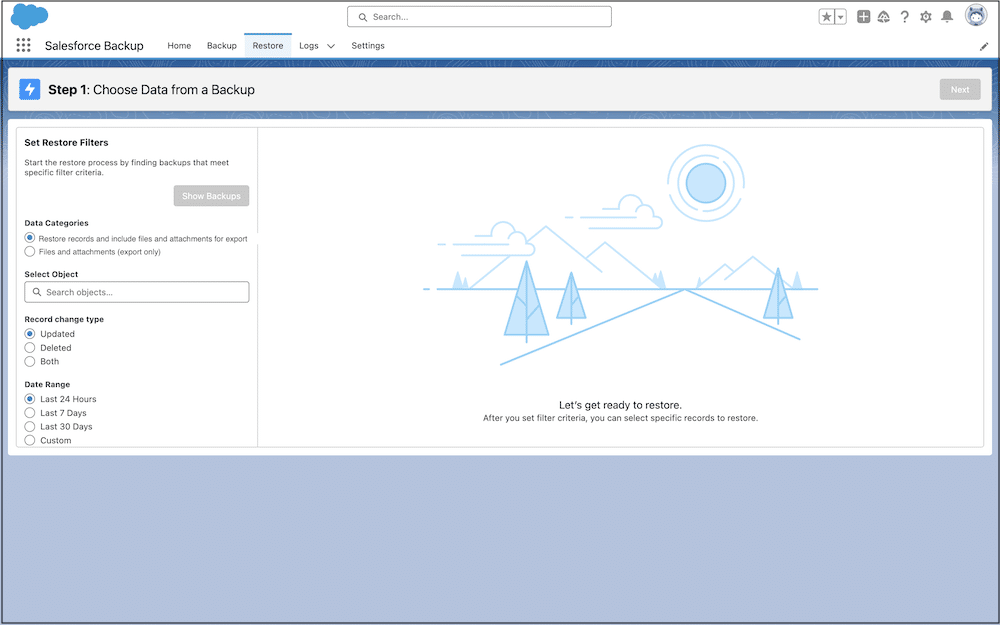Screen dimensions: 1000x625
Task: Click the Date Range label
Action: 47,385
